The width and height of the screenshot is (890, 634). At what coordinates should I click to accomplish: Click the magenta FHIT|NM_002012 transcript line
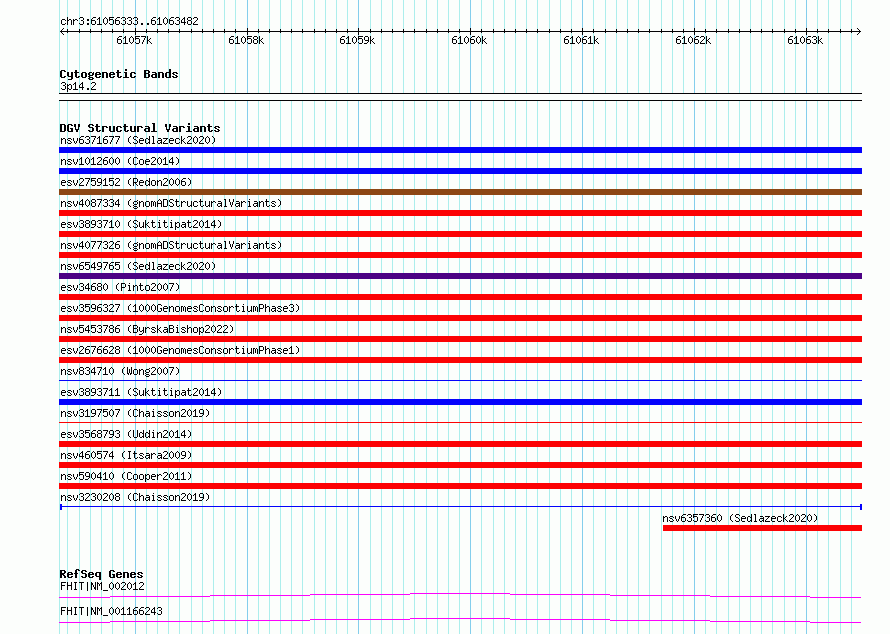point(460,595)
